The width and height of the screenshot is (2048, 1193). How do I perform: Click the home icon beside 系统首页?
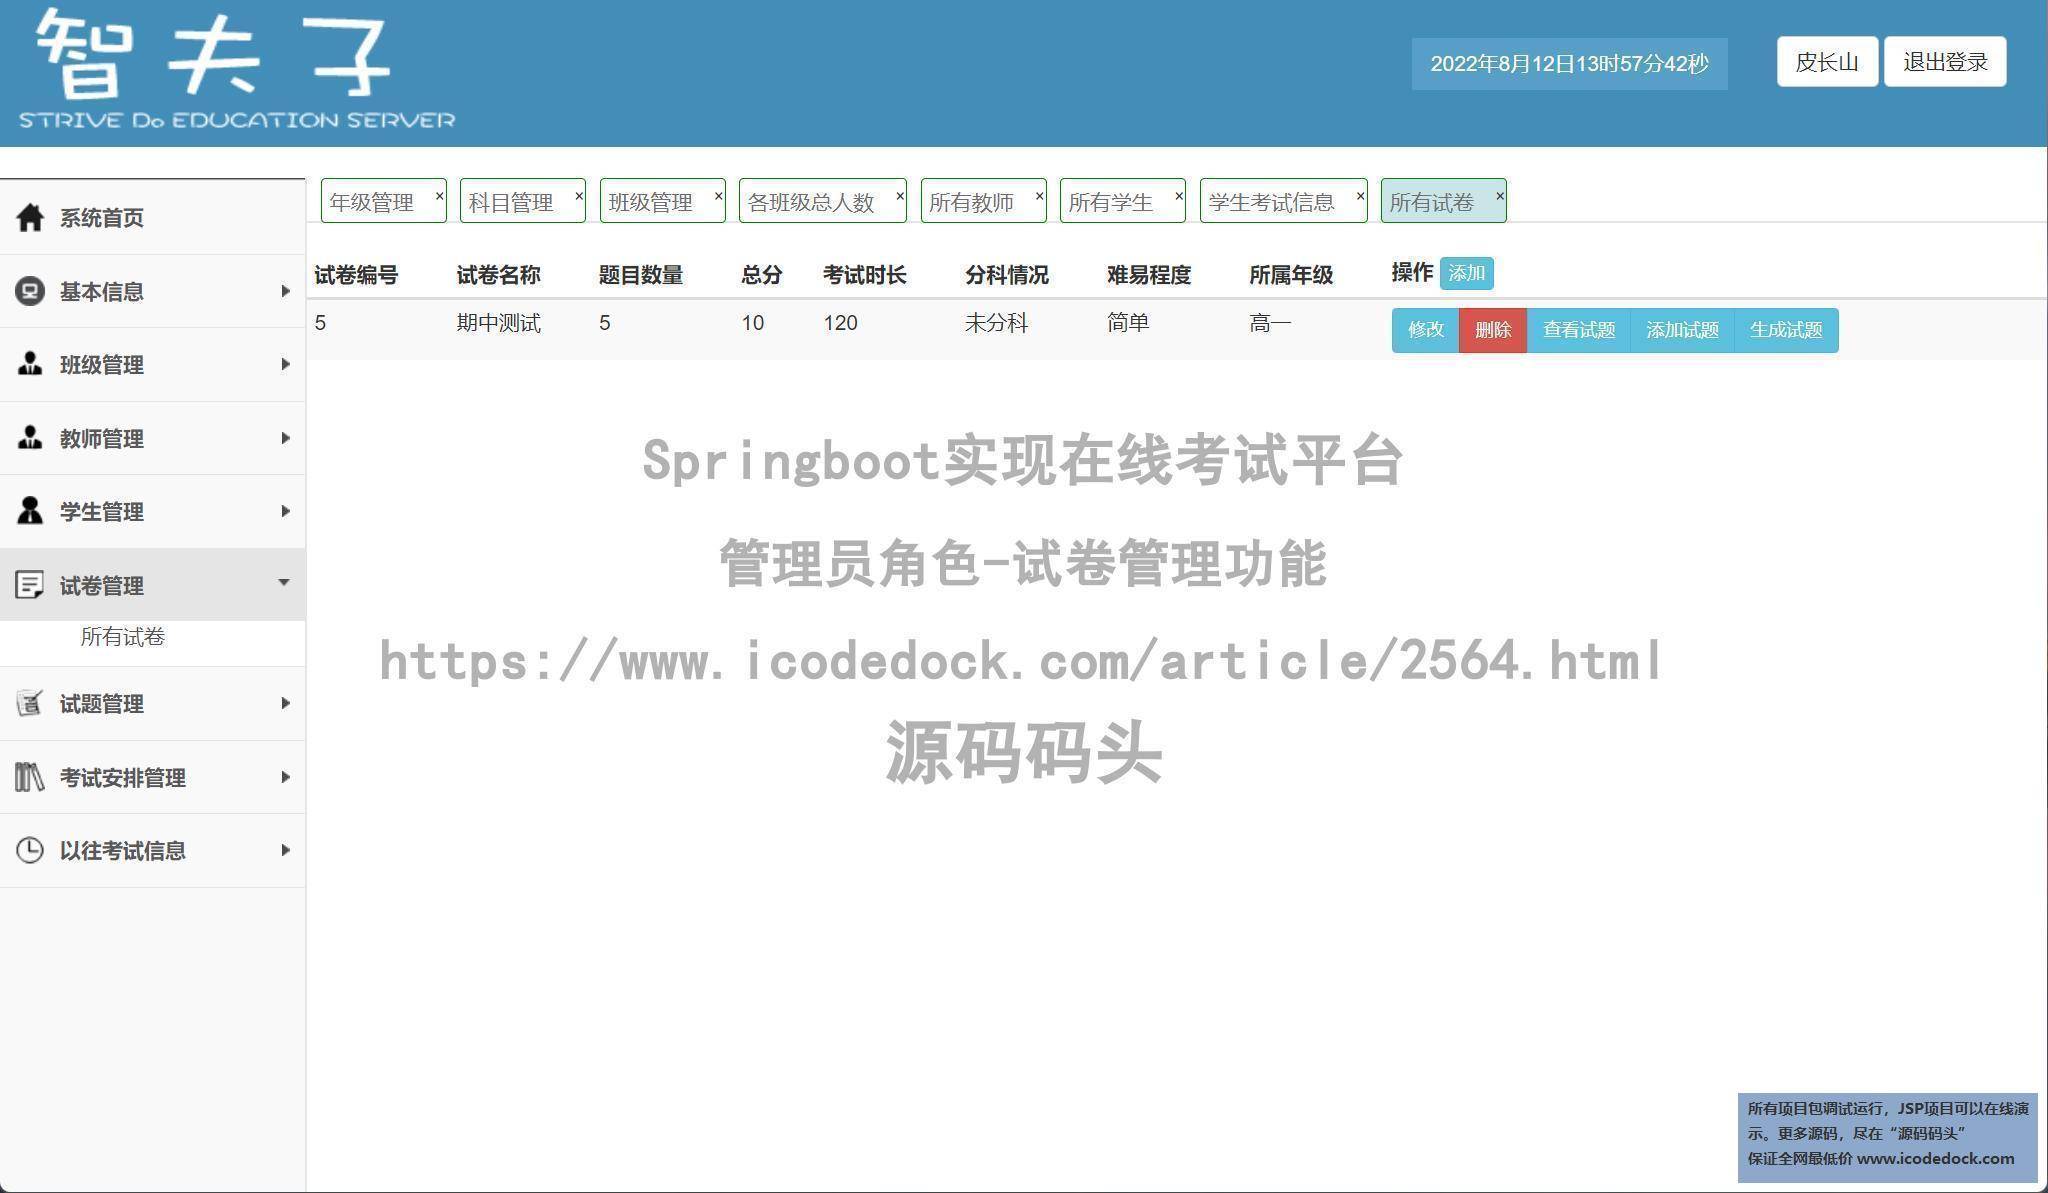[30, 217]
